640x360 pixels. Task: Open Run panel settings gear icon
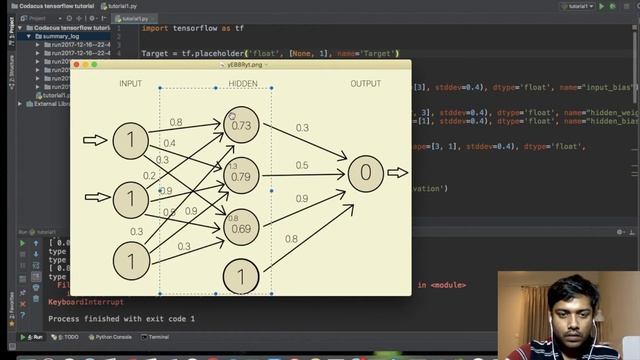(x=620, y=232)
